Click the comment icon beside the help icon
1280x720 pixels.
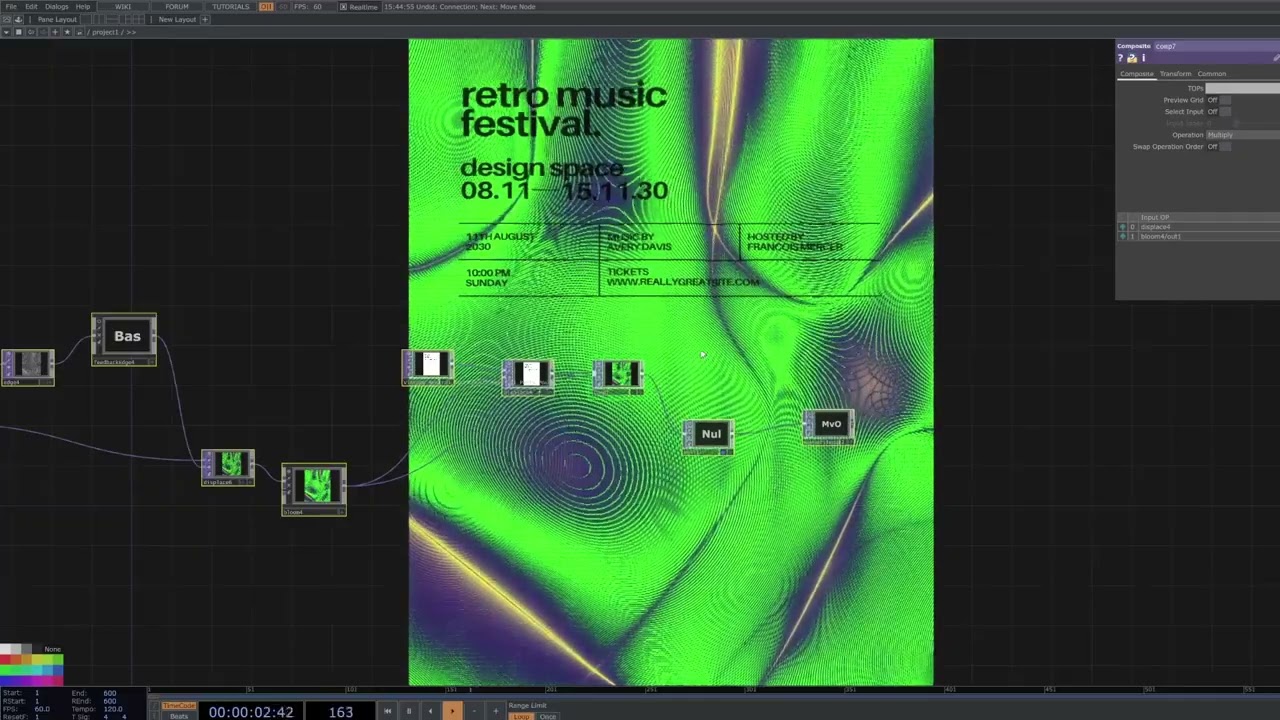point(1131,58)
